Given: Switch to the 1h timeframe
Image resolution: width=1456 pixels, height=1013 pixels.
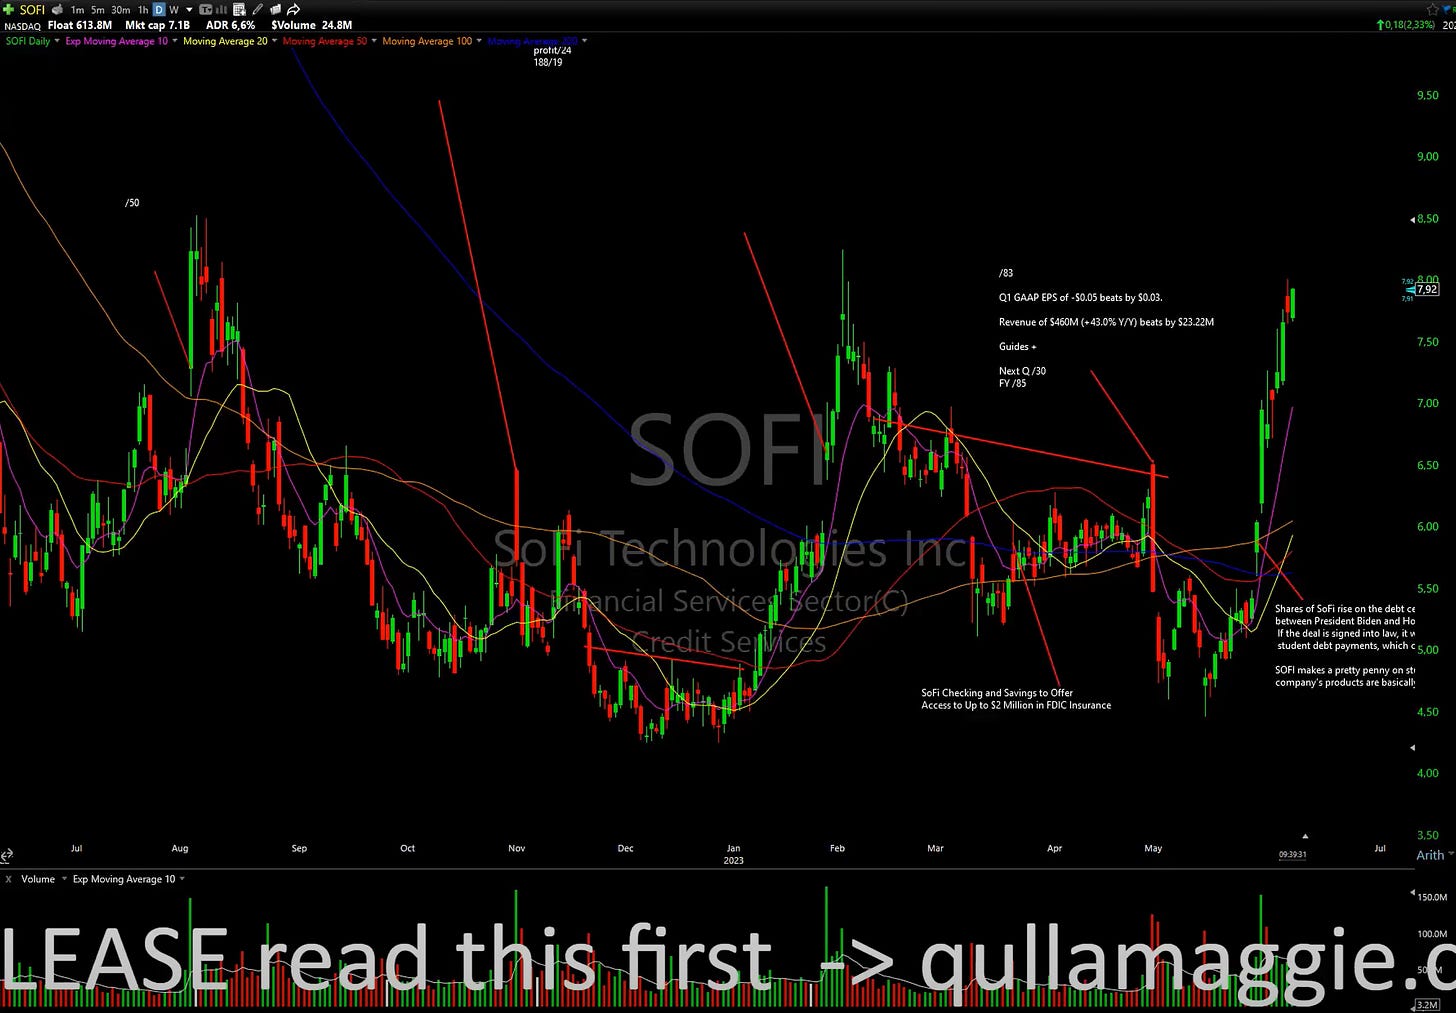Looking at the screenshot, I should click(x=143, y=10).
